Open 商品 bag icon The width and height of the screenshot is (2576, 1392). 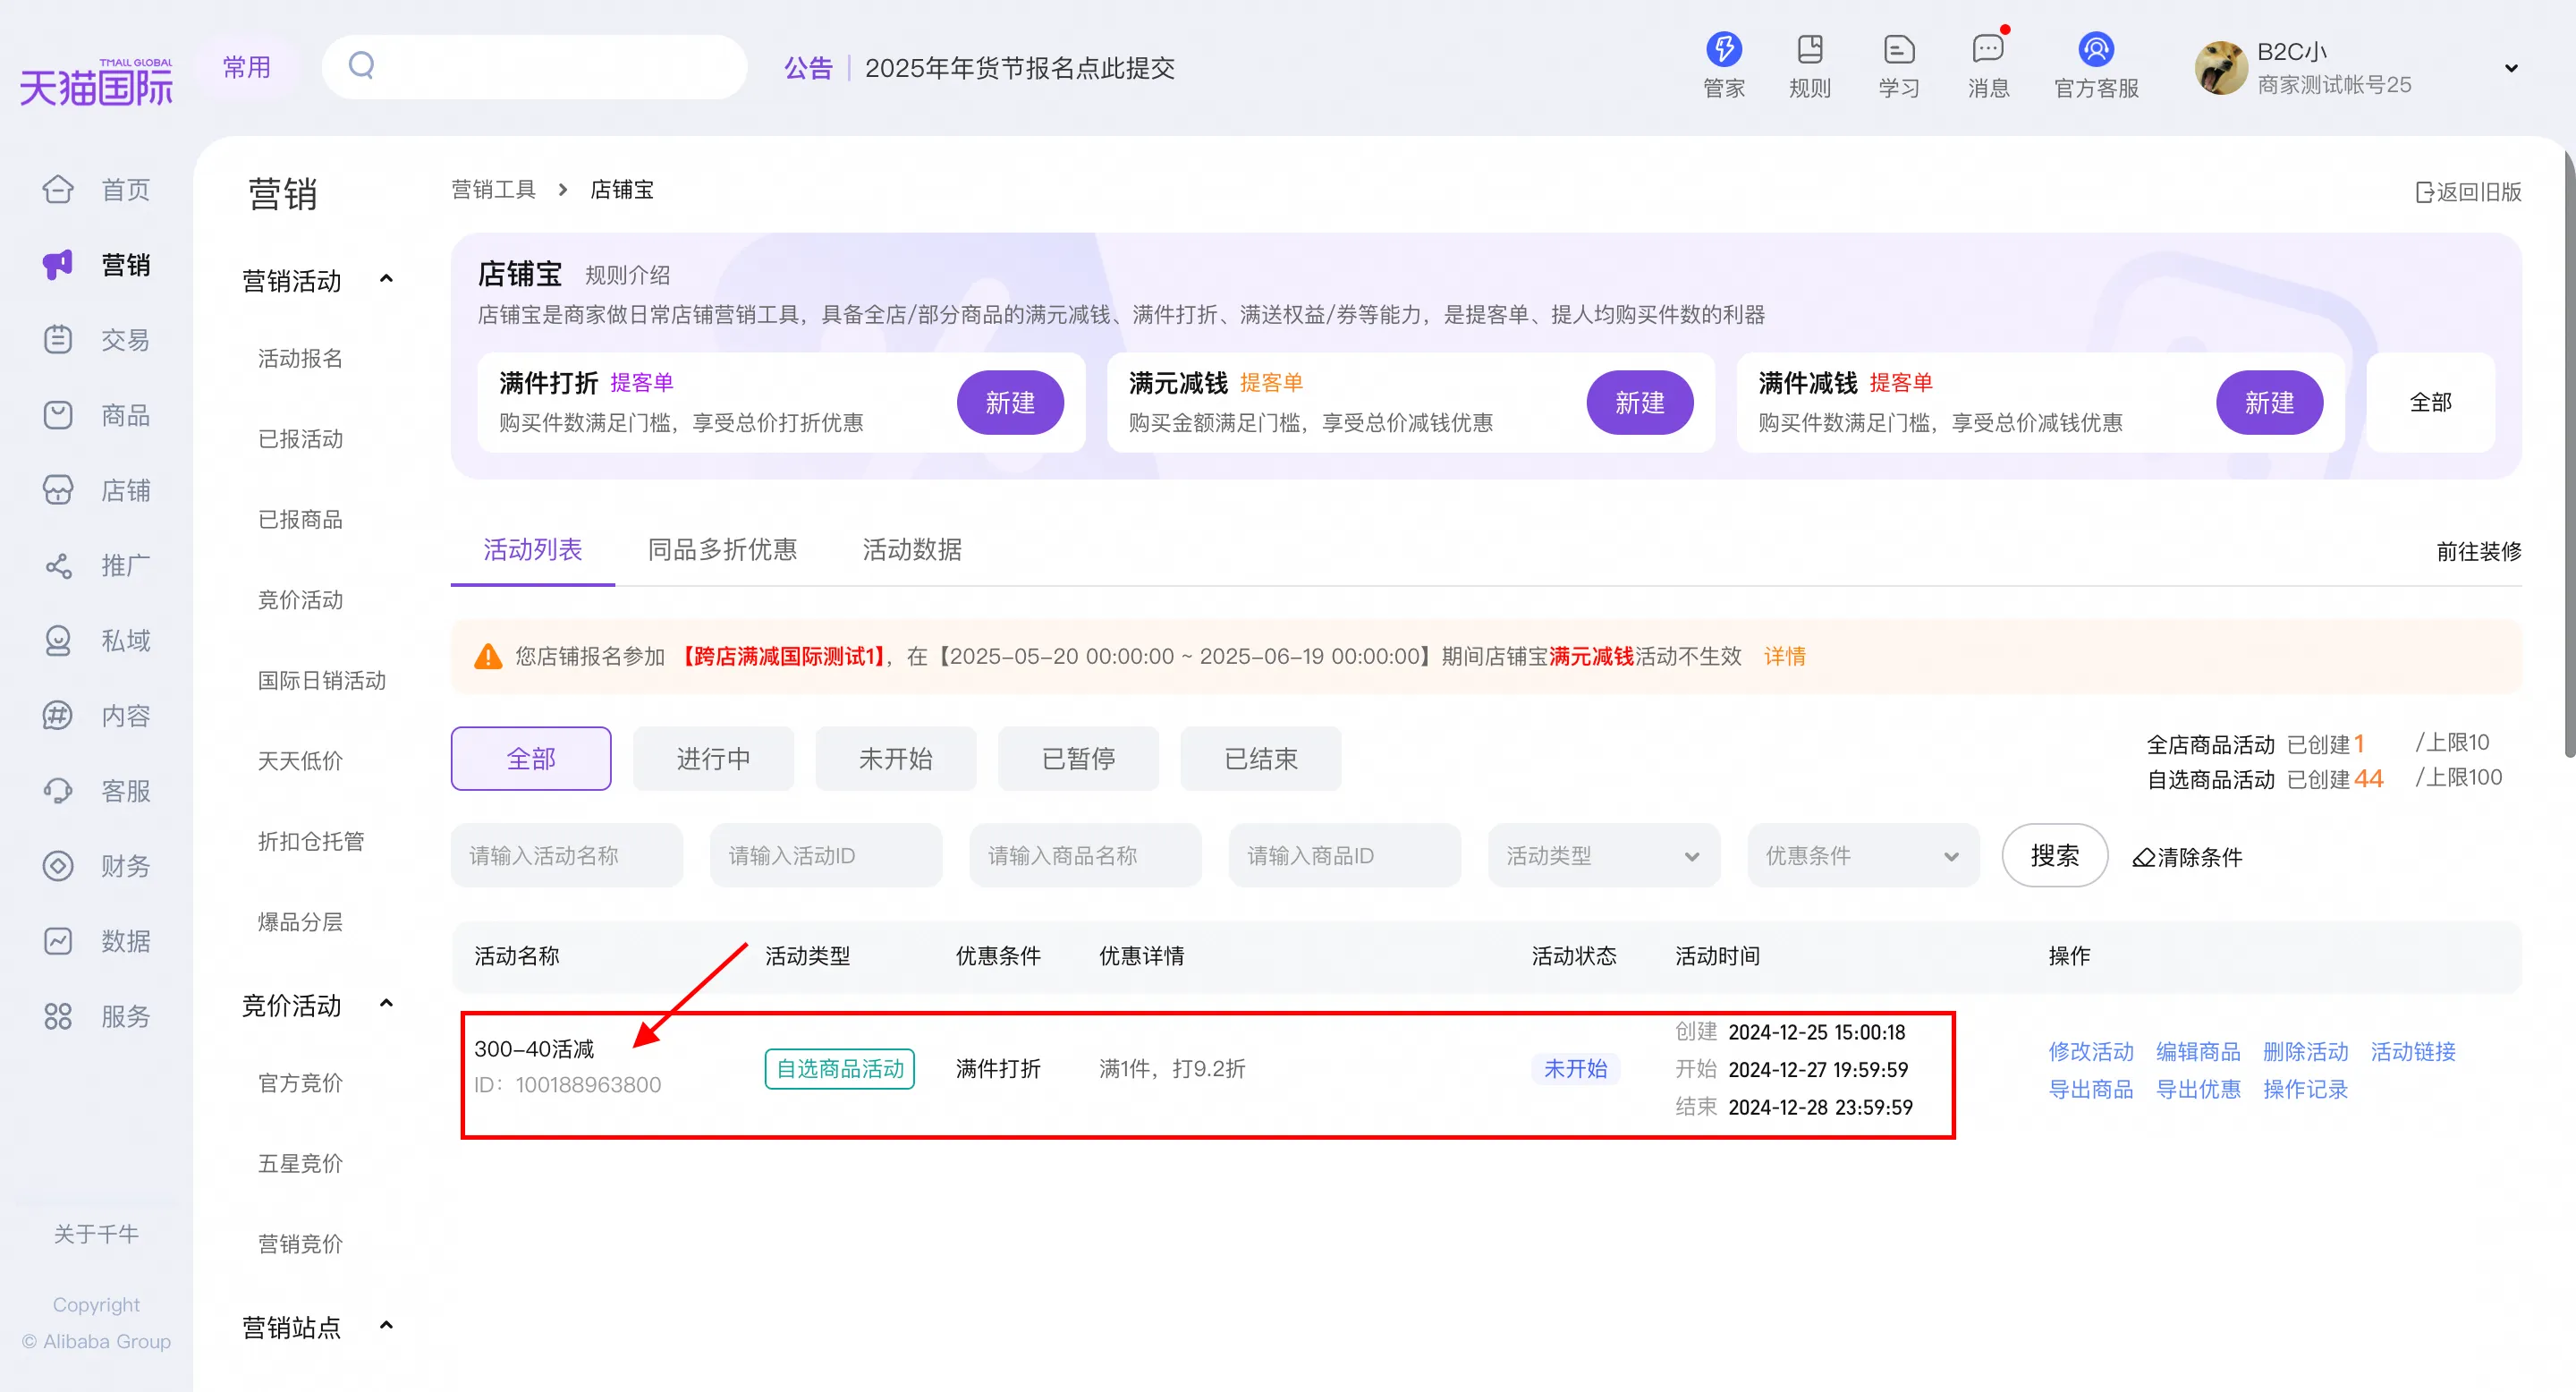tap(58, 414)
